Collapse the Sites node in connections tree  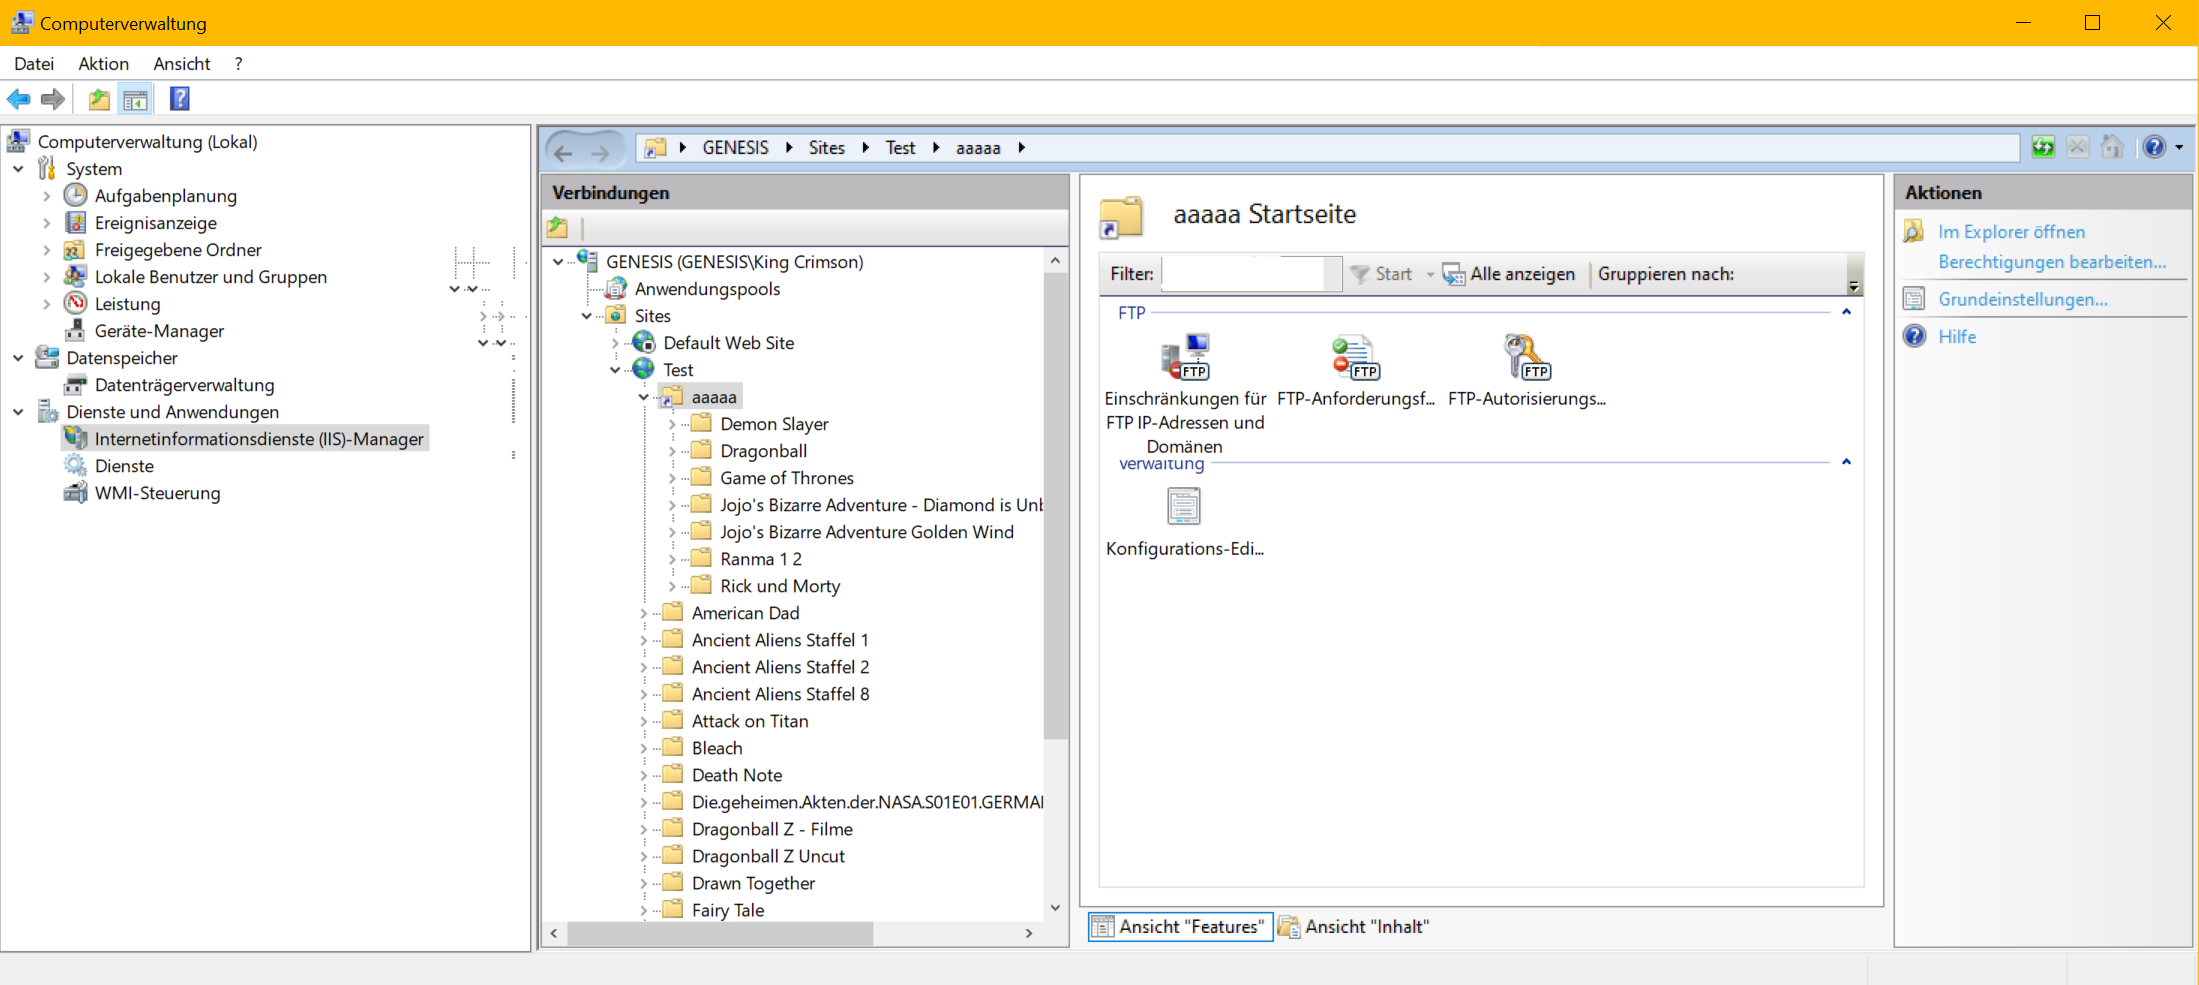tap(587, 316)
